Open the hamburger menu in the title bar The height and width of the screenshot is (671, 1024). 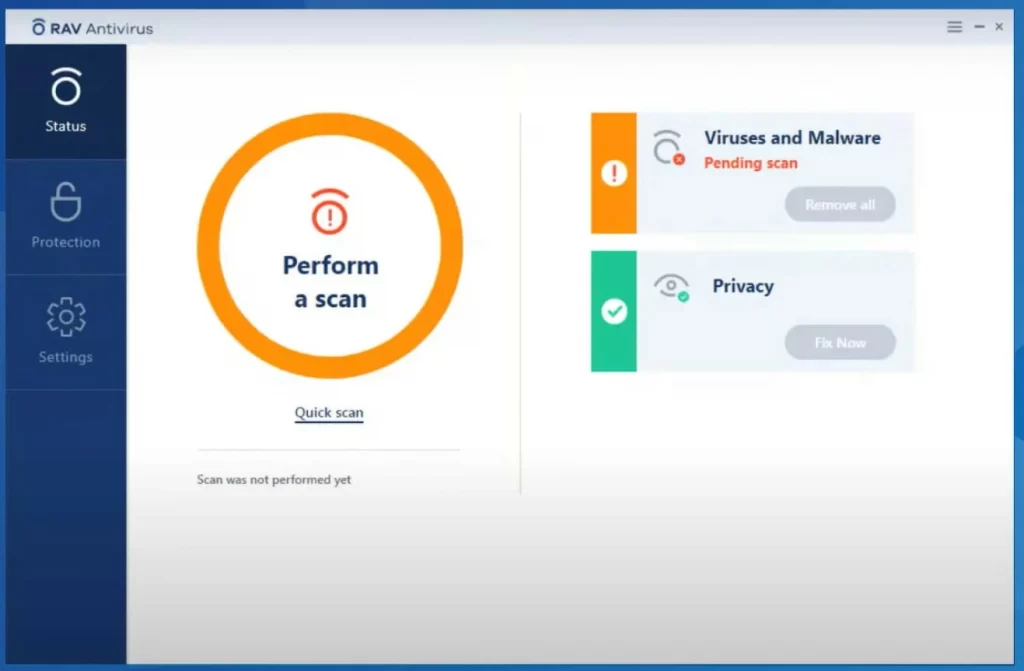coord(954,27)
